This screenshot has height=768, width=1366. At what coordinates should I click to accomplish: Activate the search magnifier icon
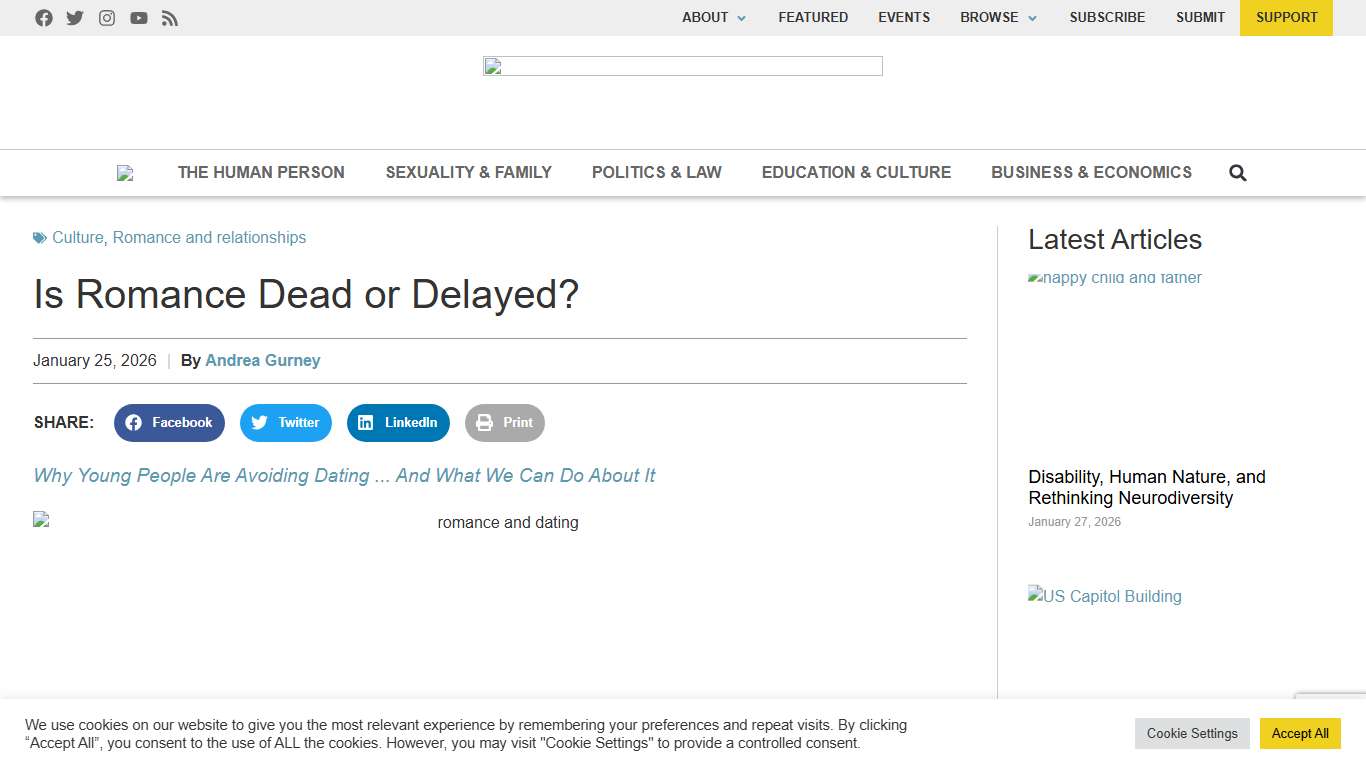point(1237,172)
